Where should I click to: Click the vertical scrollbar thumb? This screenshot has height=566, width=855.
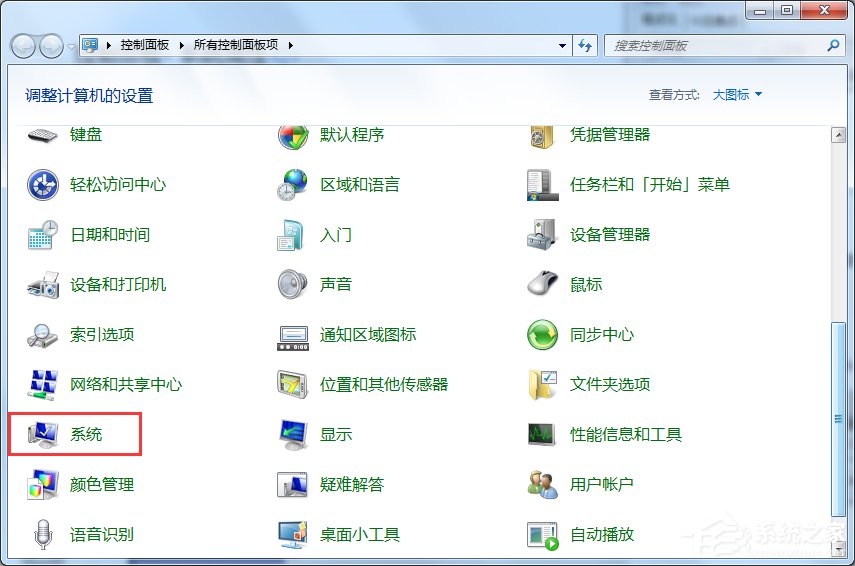838,419
